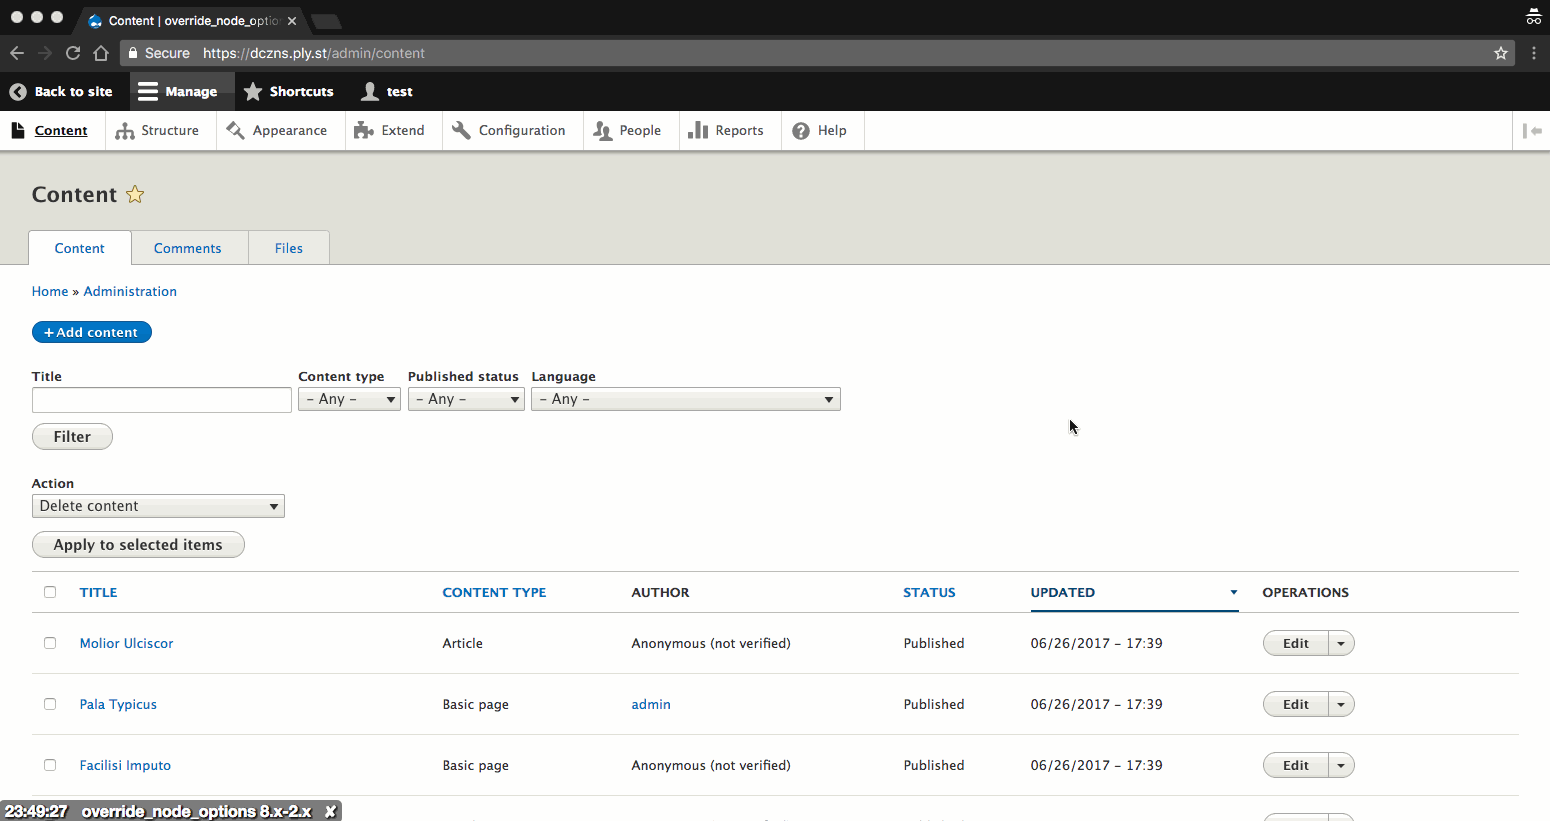
Task: Click the Help question mark icon
Action: (801, 131)
